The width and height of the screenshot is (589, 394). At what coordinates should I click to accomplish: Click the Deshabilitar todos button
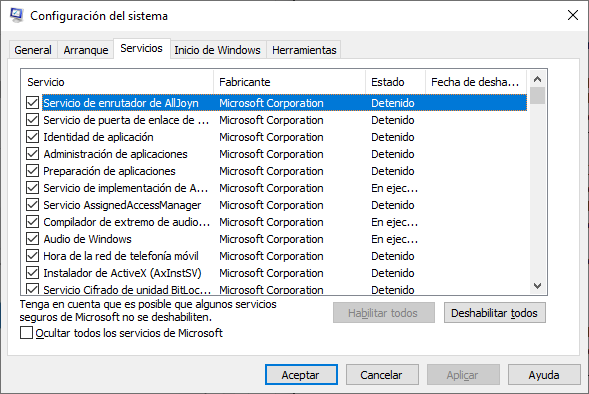tap(494, 313)
